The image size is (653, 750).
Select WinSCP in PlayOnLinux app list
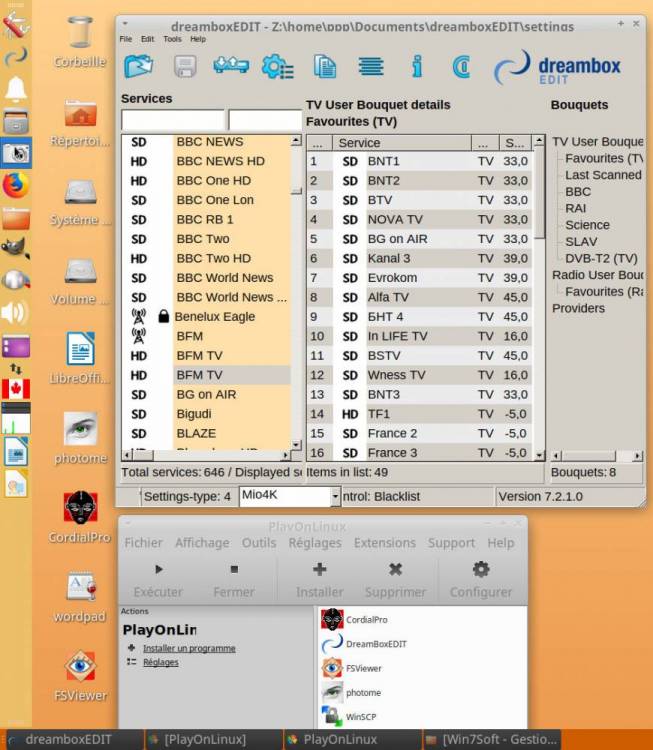[x=349, y=717]
